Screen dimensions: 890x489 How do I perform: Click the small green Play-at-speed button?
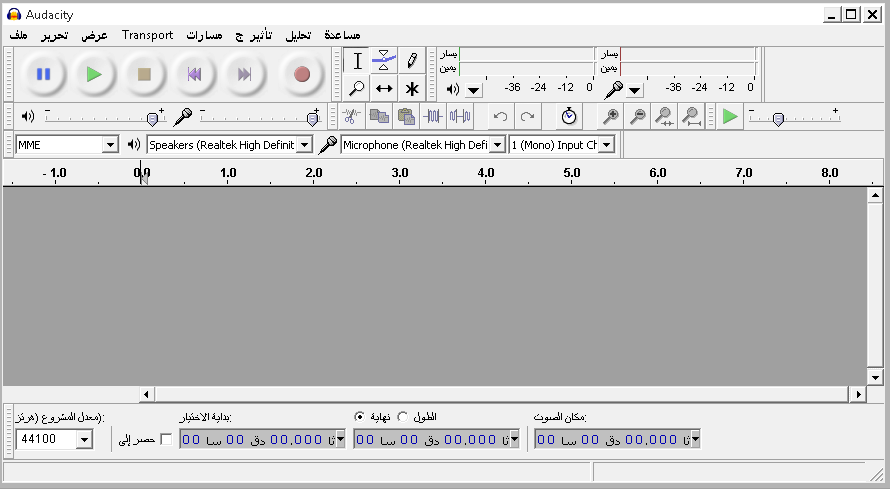point(730,117)
